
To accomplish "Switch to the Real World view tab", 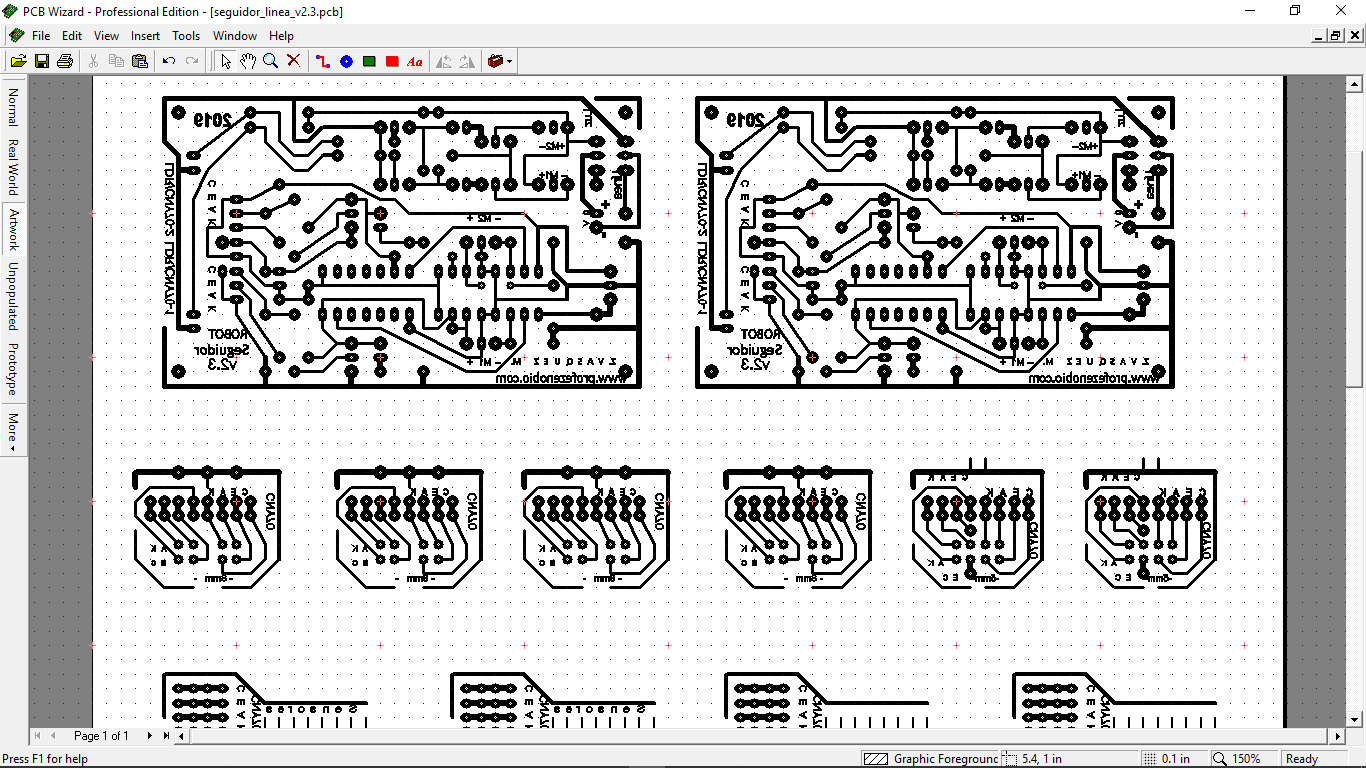I will click(x=13, y=167).
